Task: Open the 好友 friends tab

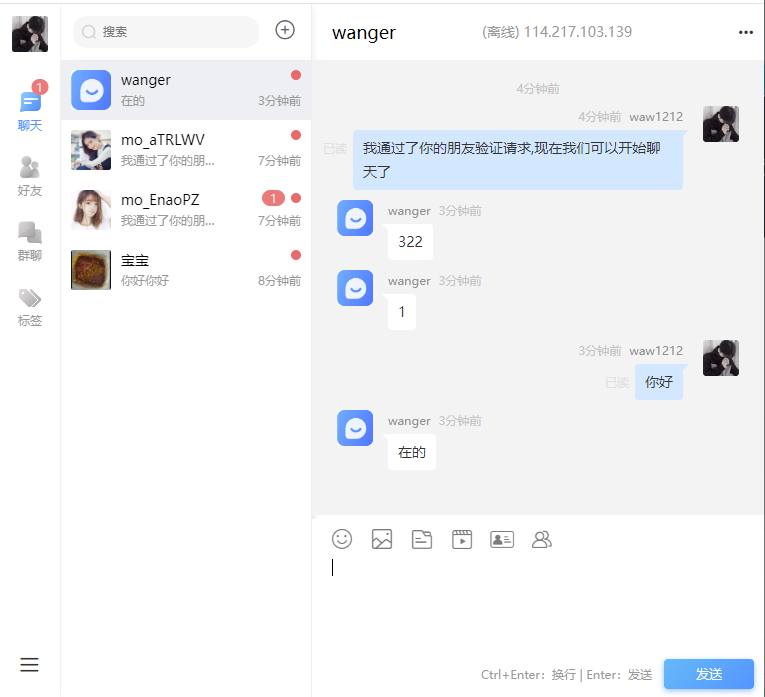Action: pos(30,176)
